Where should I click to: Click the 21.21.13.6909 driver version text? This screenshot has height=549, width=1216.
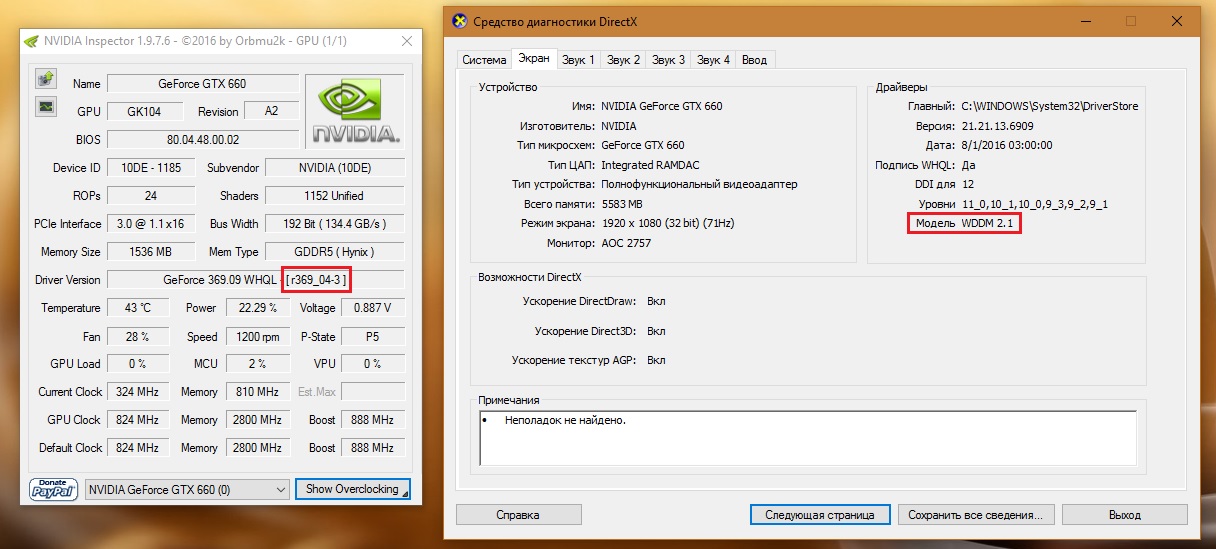(1000, 126)
